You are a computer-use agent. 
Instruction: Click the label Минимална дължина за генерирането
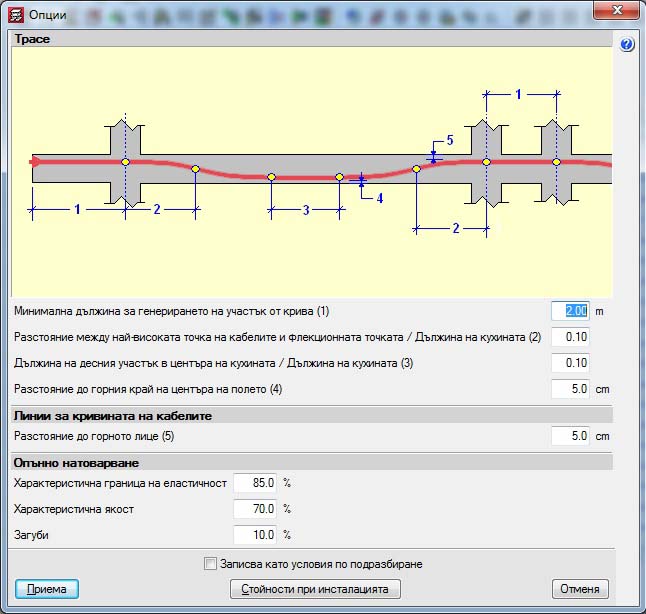point(171,311)
